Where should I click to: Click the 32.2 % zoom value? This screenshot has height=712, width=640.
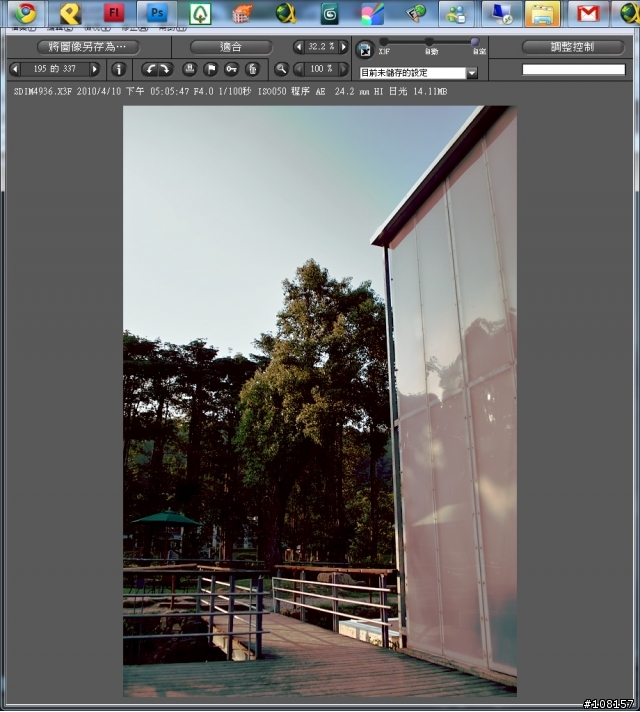pos(321,47)
